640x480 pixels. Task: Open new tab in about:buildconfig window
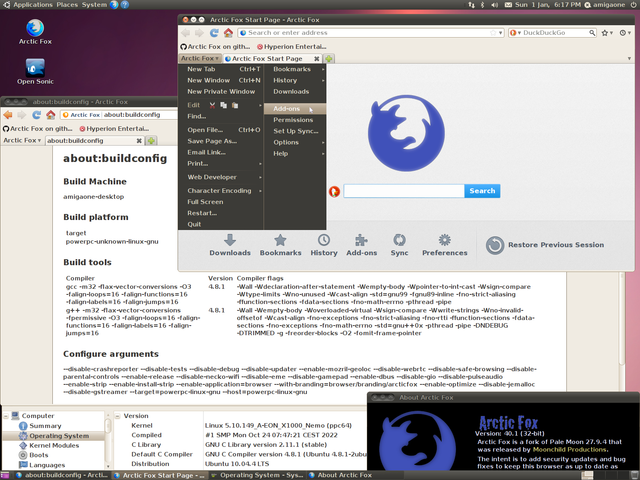[151, 140]
